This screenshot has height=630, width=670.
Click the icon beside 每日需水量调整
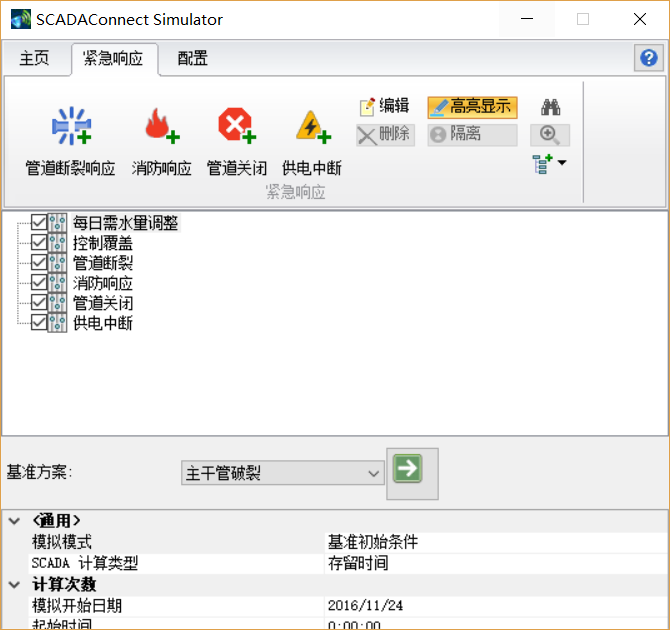pos(57,223)
